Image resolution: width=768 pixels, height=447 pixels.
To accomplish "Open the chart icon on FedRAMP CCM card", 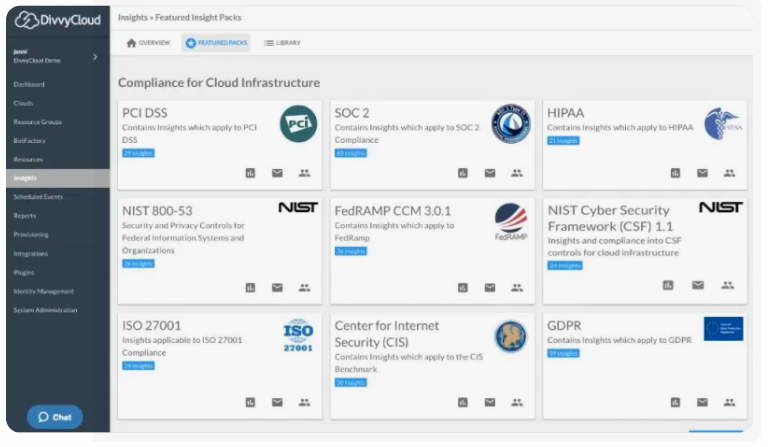I will 463,288.
